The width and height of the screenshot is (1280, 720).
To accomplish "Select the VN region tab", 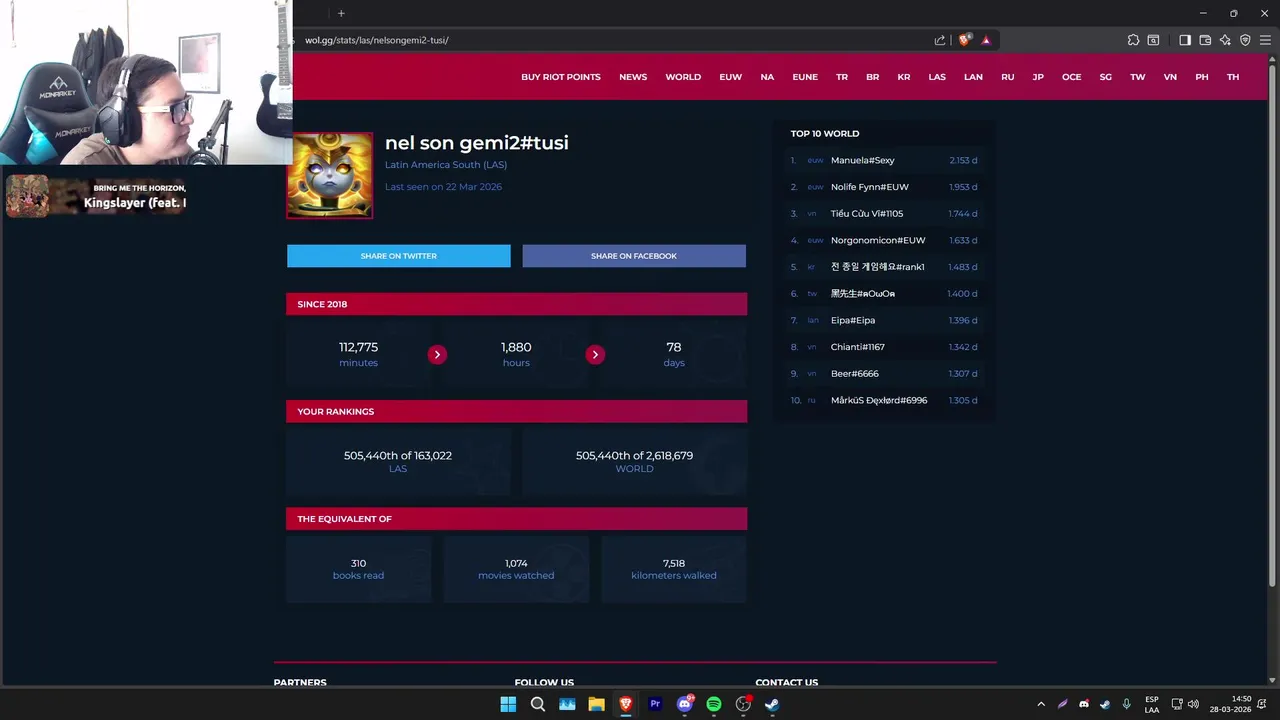I will (x=1170, y=77).
